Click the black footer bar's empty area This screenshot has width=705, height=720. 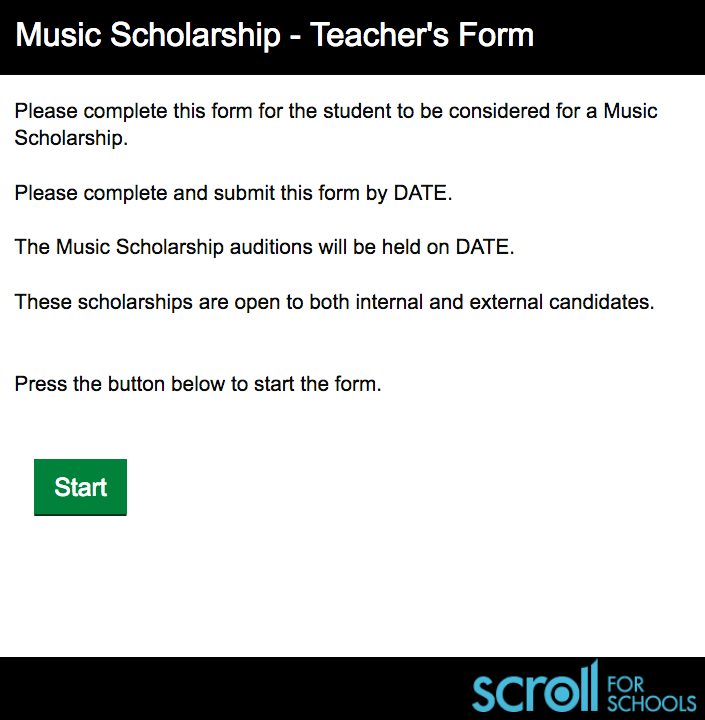point(230,688)
